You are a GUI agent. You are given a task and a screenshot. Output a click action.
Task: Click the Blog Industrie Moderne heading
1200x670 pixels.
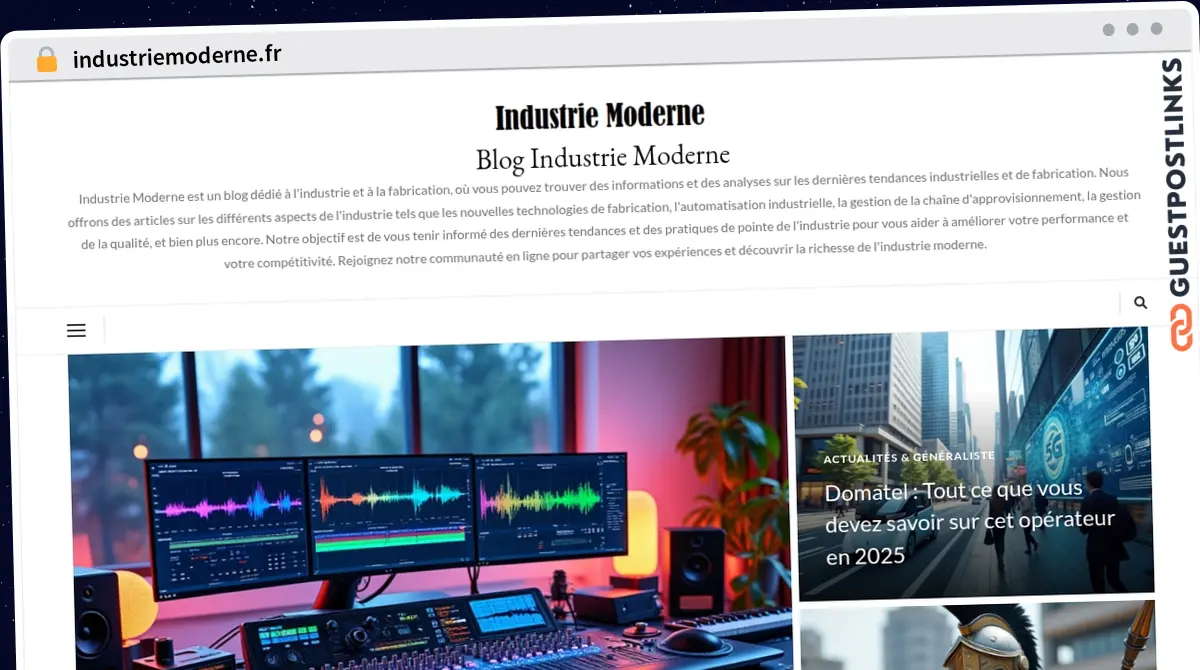click(603, 157)
